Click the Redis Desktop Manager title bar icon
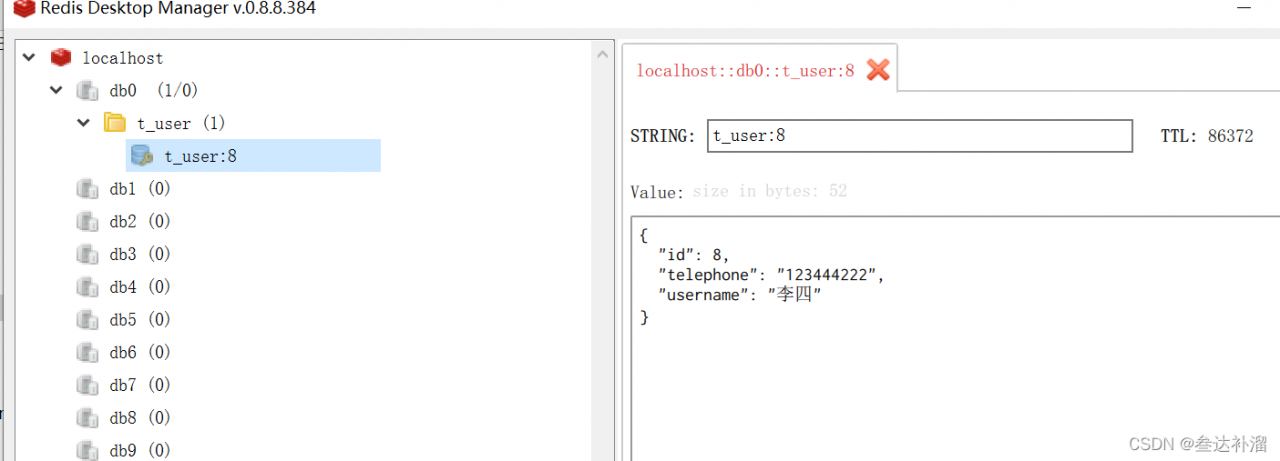The height and width of the screenshot is (461, 1280). [23, 9]
